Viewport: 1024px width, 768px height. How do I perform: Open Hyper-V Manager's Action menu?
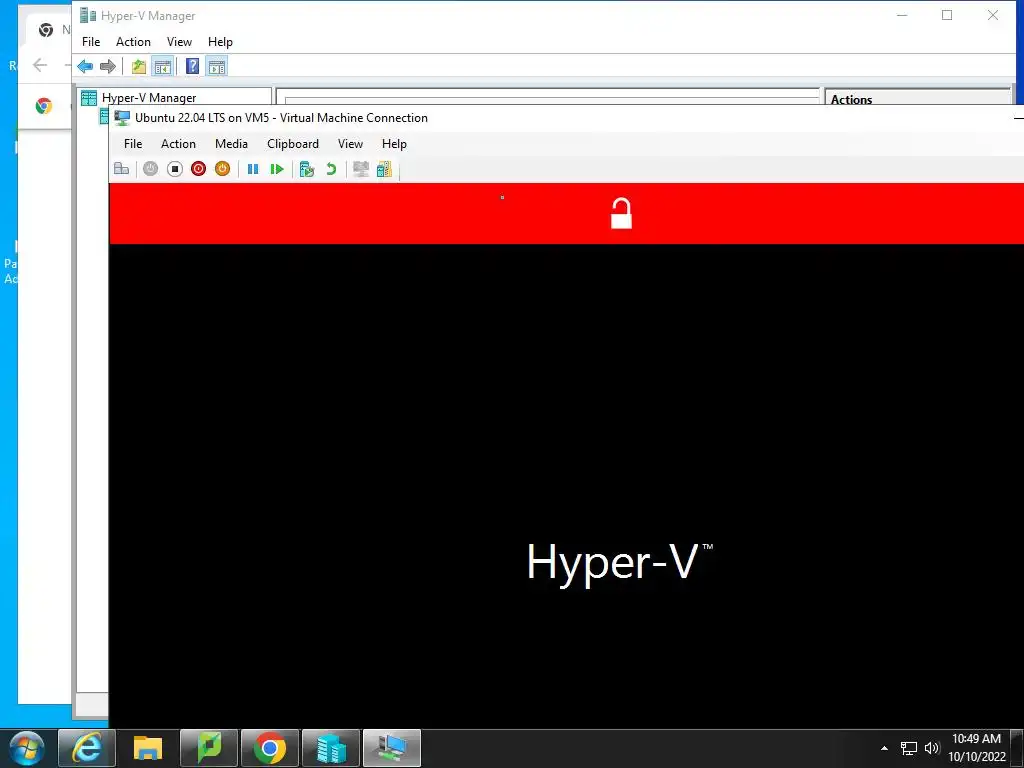133,42
